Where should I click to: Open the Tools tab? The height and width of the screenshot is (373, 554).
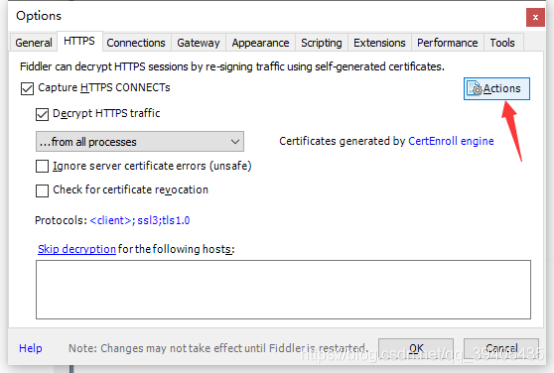coord(502,43)
